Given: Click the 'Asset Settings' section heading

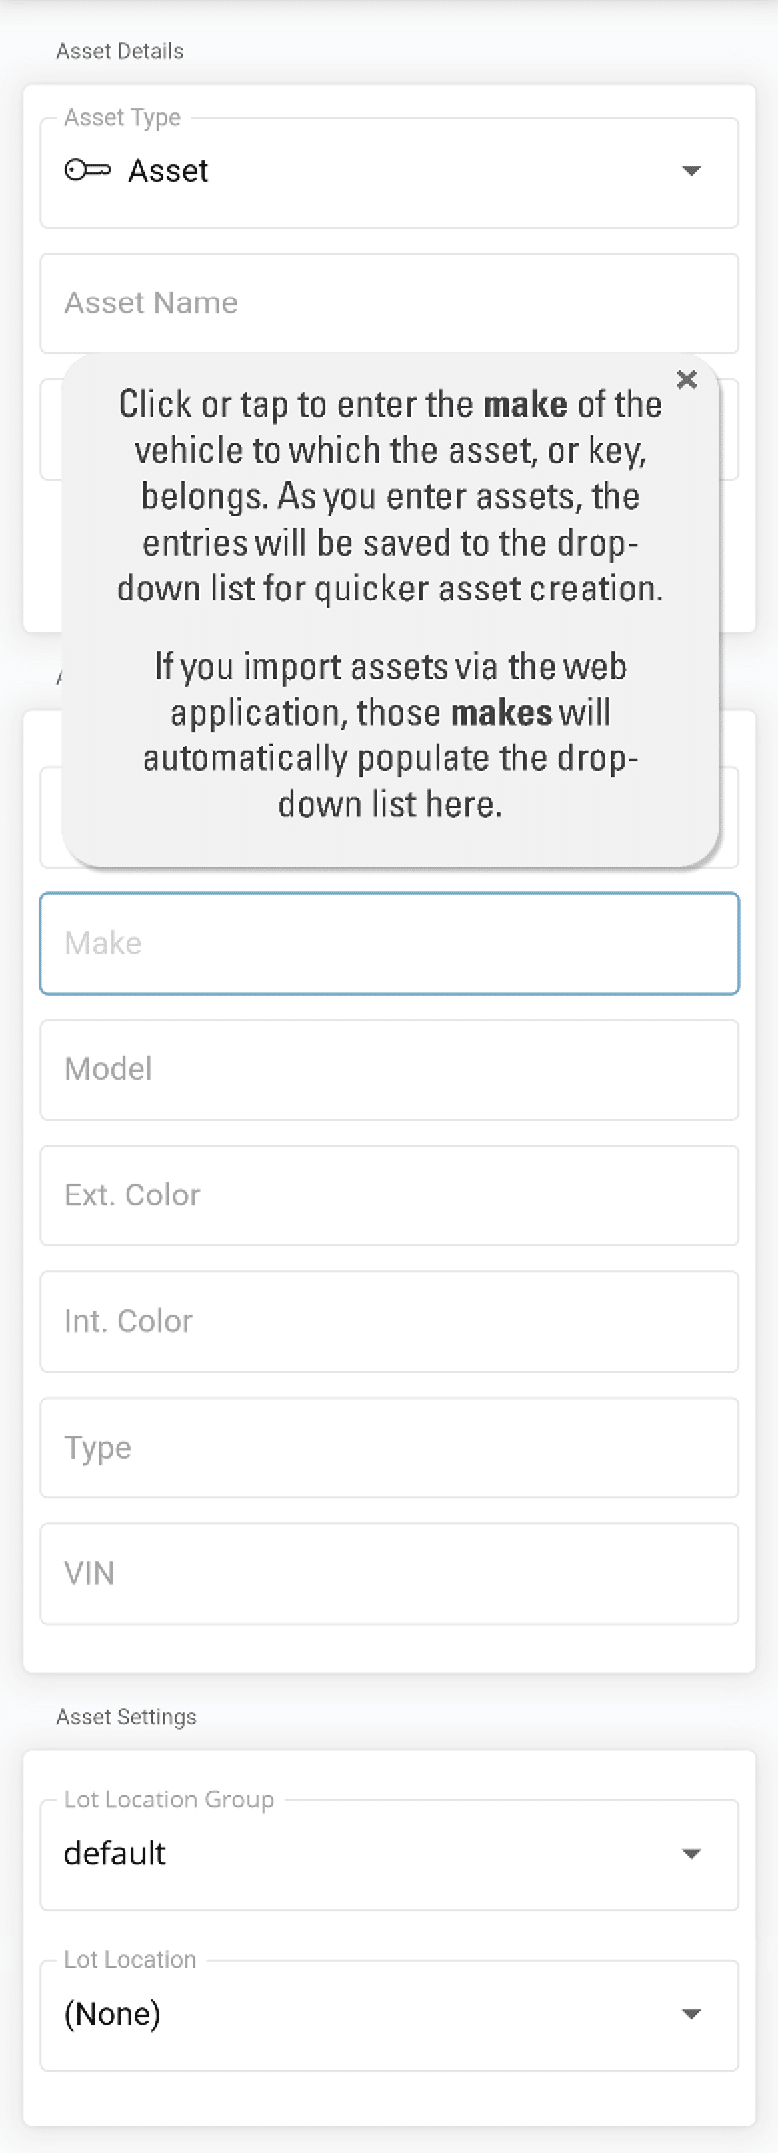Looking at the screenshot, I should (126, 1717).
